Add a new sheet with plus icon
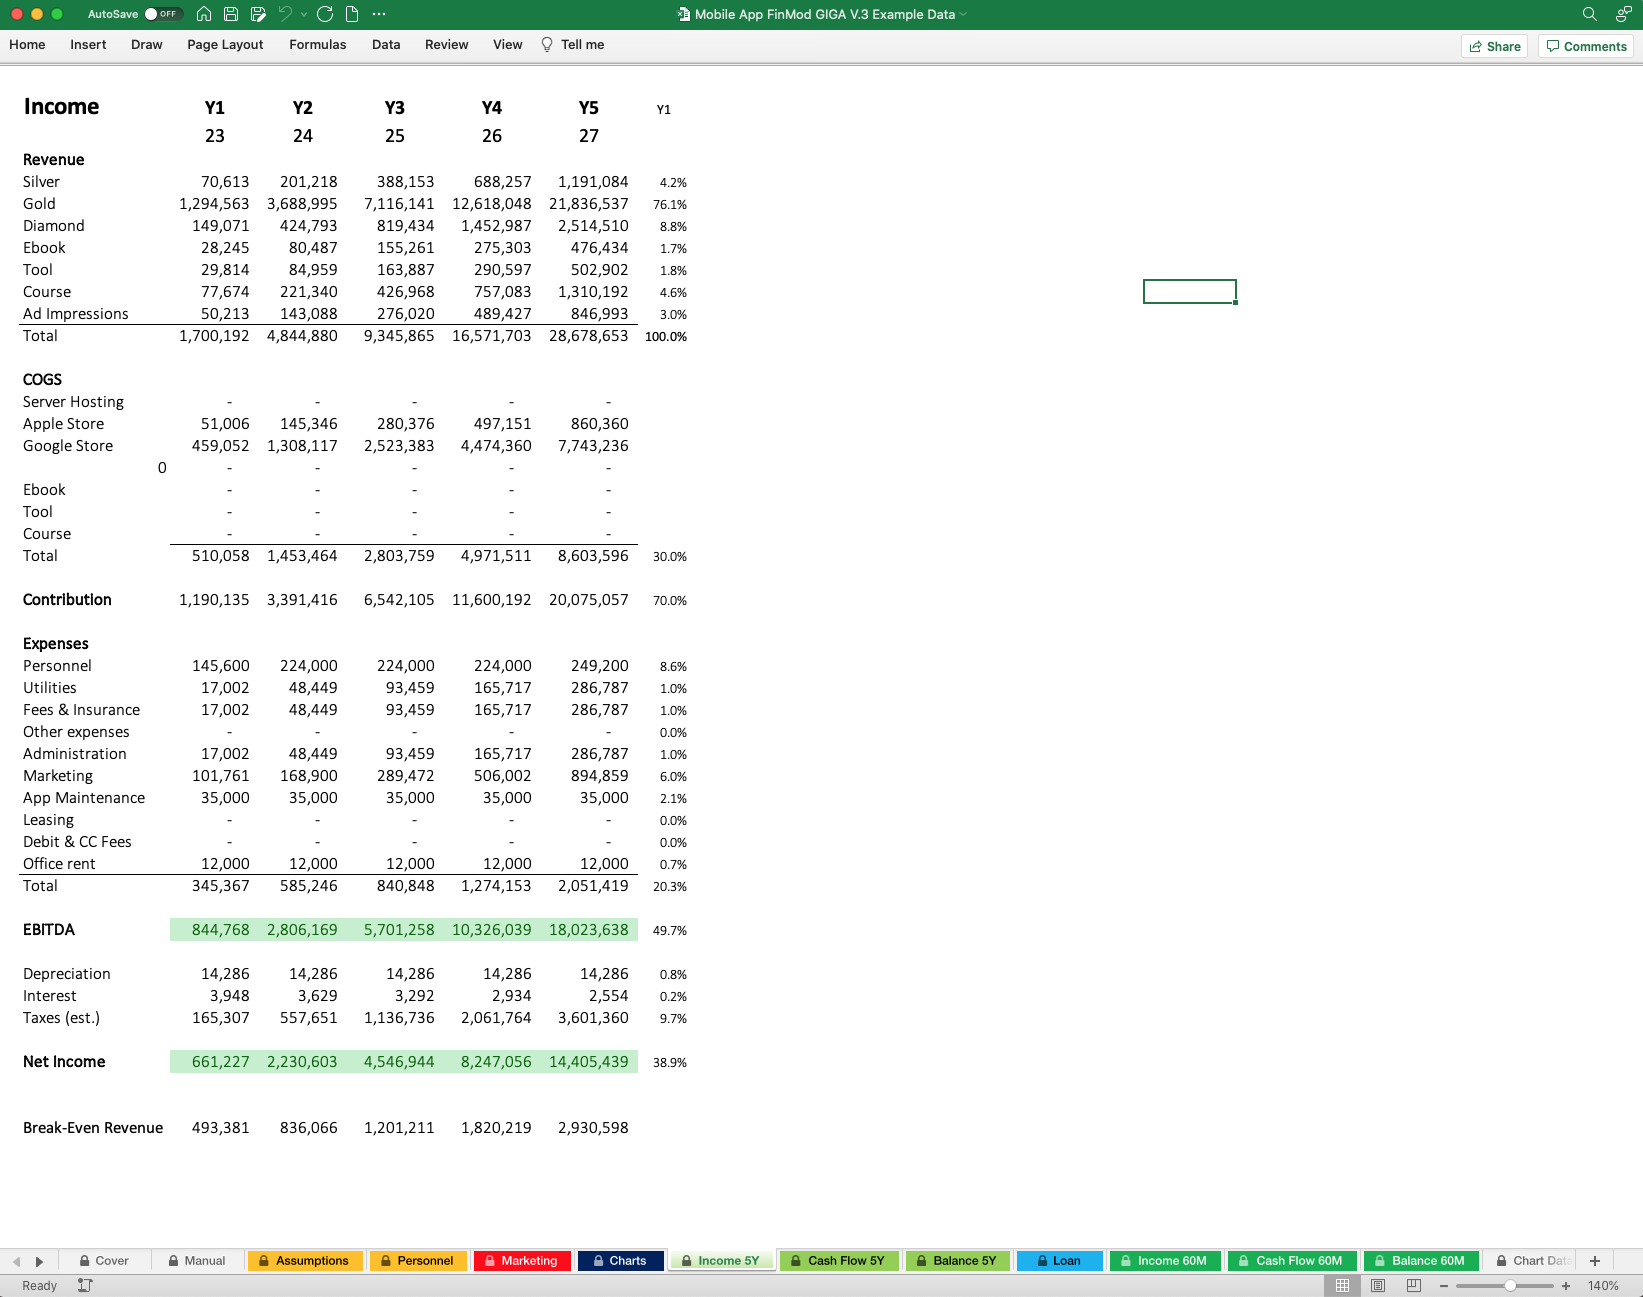Viewport: 1643px width, 1297px height. (1595, 1261)
